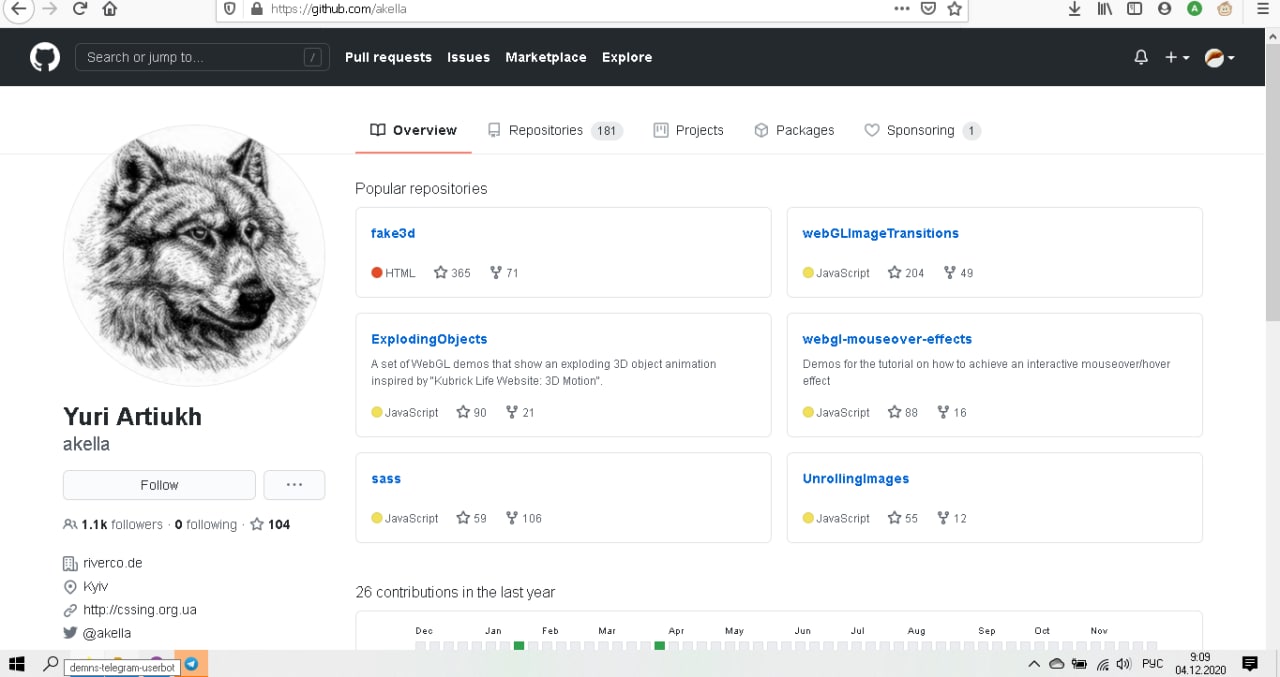Open the volume speaker tray icon

[x=1123, y=663]
